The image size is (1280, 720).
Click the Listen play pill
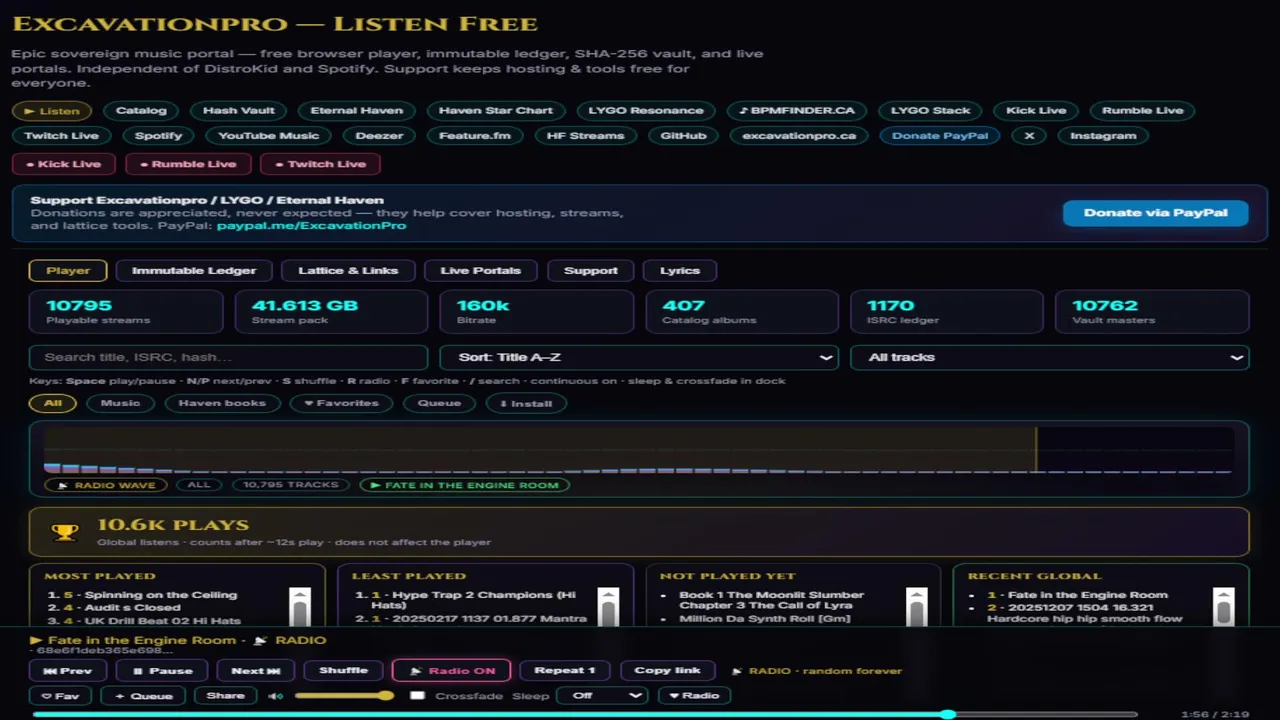tap(52, 111)
